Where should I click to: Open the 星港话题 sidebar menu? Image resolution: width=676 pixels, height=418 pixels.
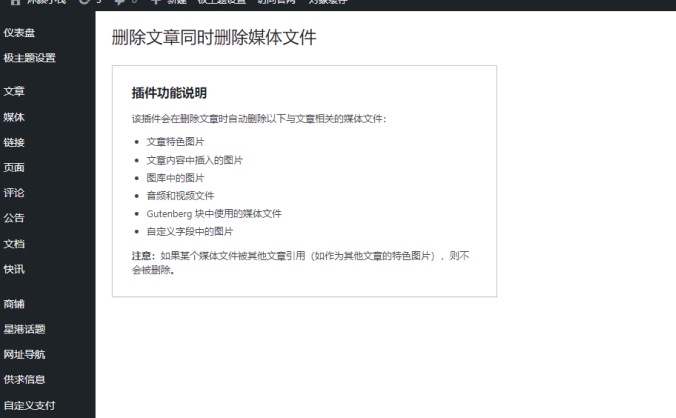coord(24,329)
